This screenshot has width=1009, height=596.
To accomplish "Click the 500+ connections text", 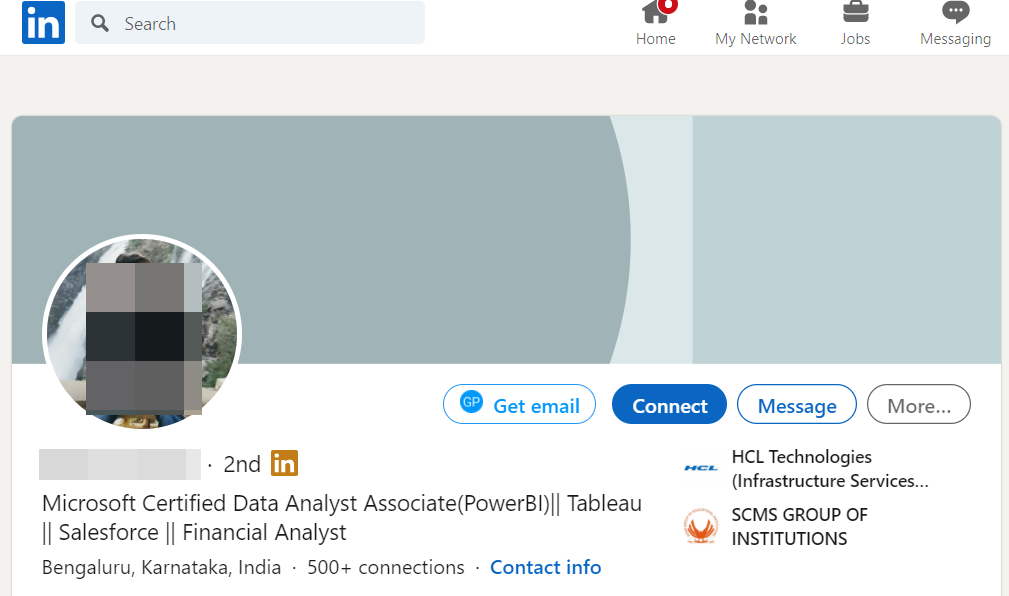I will (x=385, y=567).
